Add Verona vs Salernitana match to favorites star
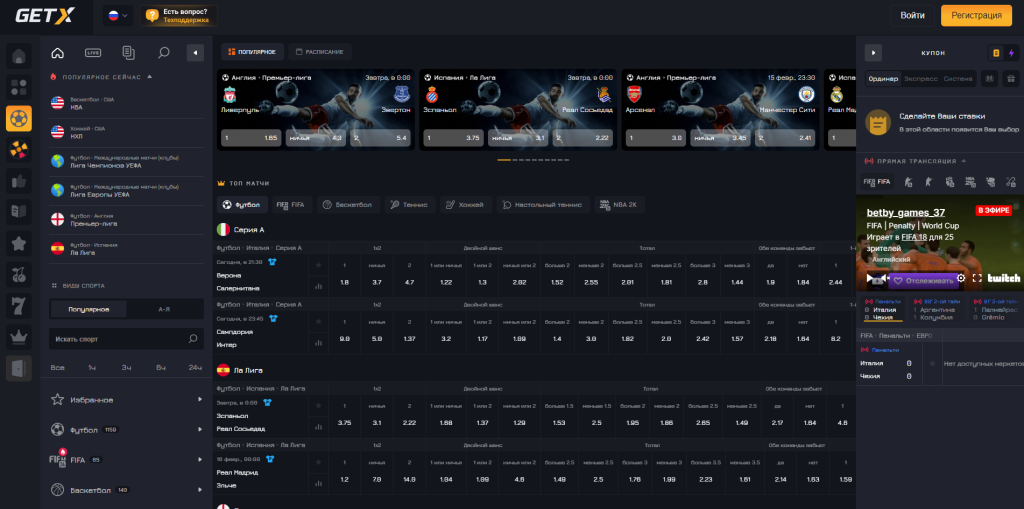 pyautogui.click(x=318, y=265)
